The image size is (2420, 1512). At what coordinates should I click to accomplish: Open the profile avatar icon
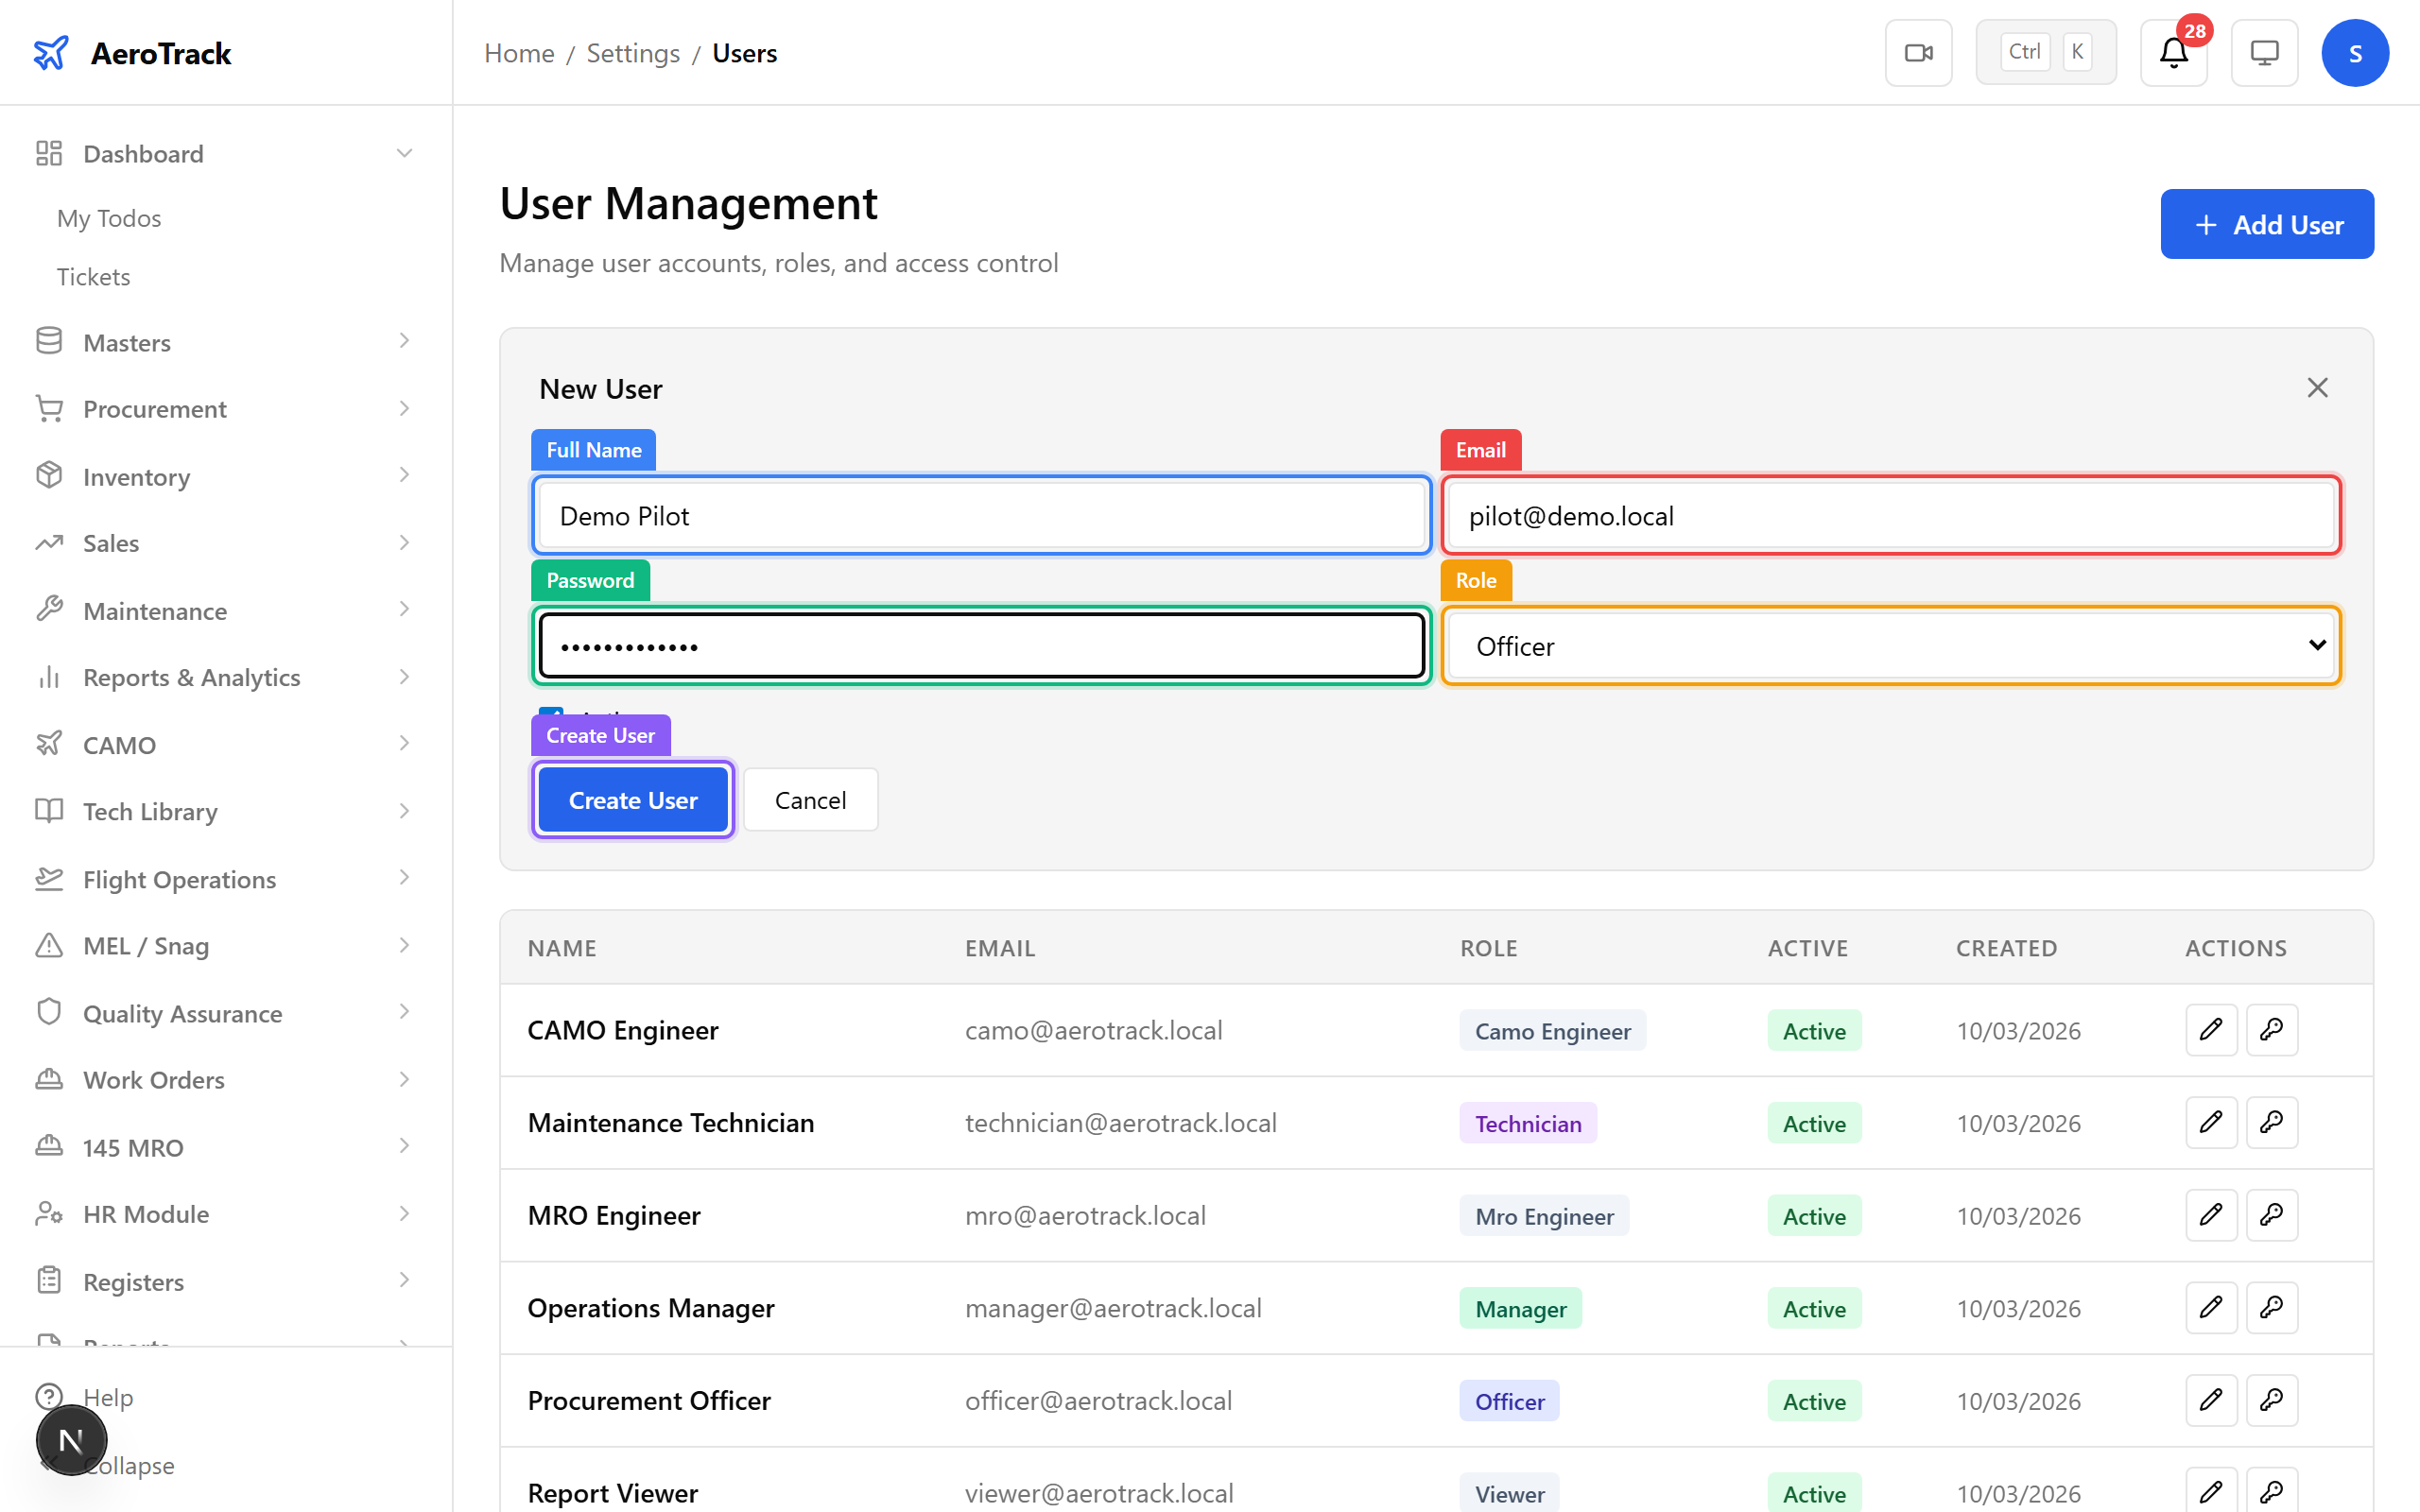coord(2355,52)
